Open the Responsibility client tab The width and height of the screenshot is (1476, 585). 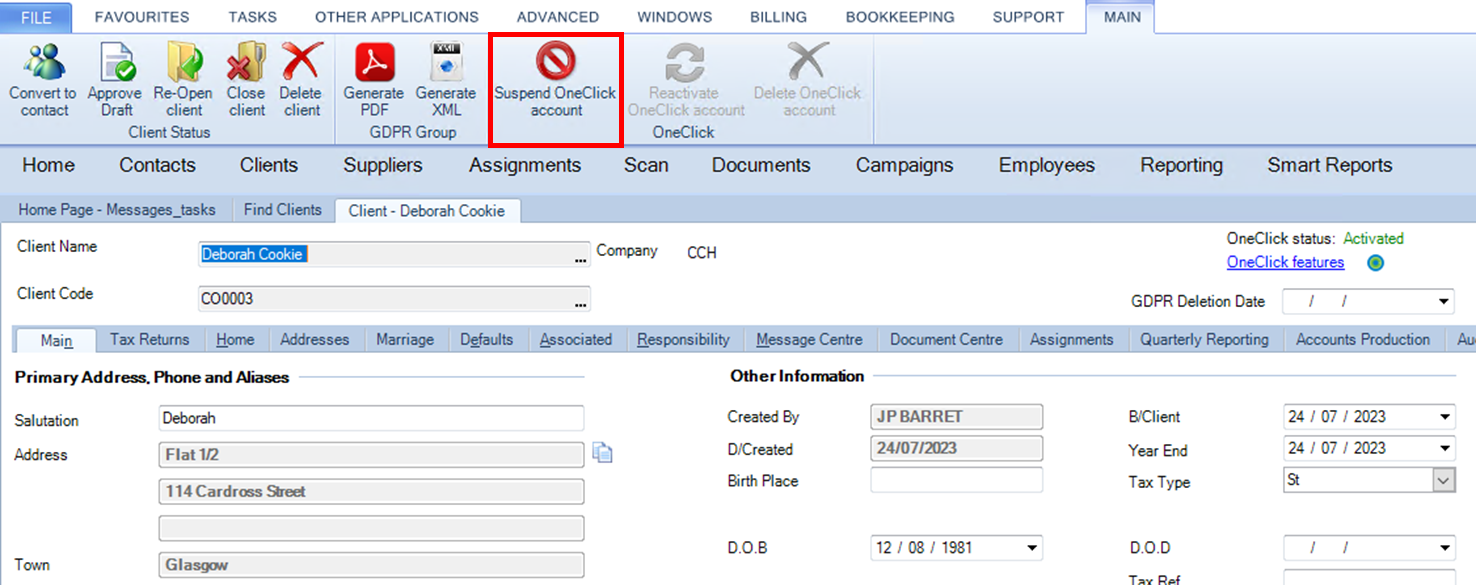click(x=684, y=340)
